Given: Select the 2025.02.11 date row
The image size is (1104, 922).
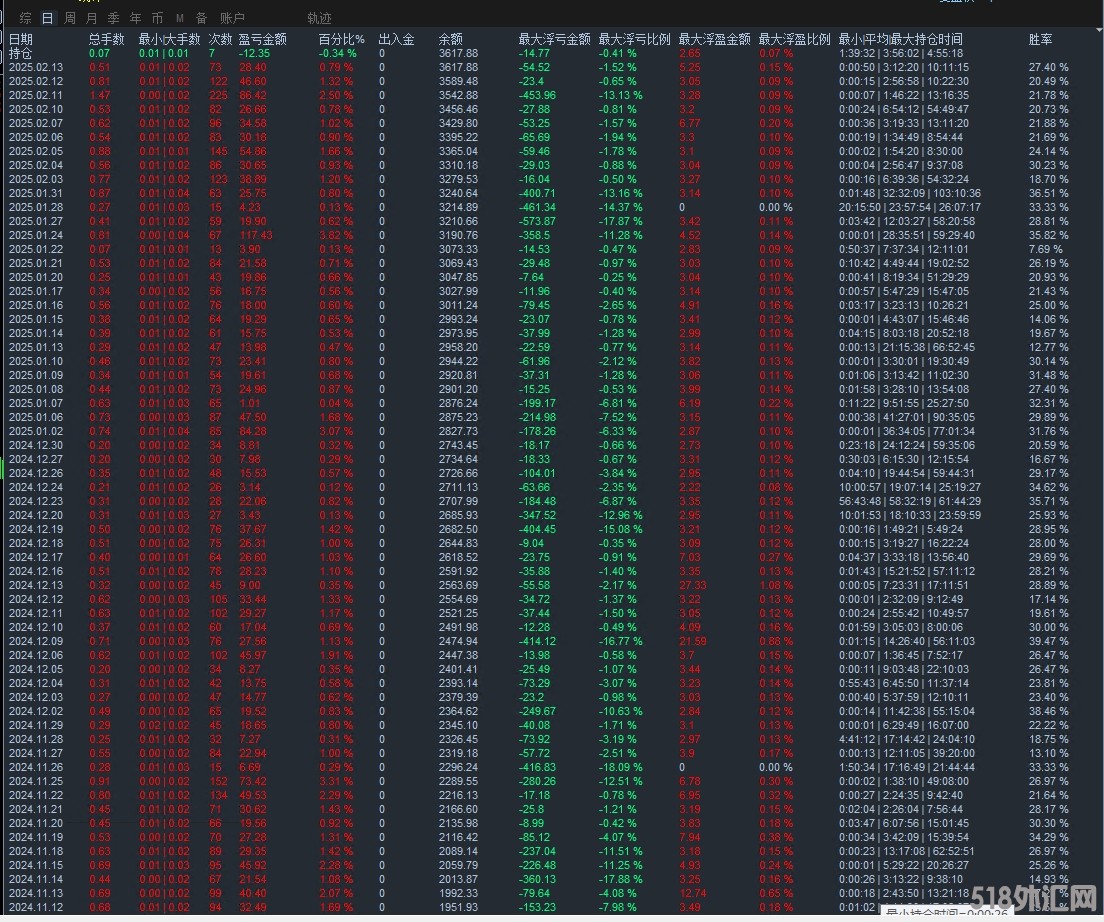Looking at the screenshot, I should 36,95.
